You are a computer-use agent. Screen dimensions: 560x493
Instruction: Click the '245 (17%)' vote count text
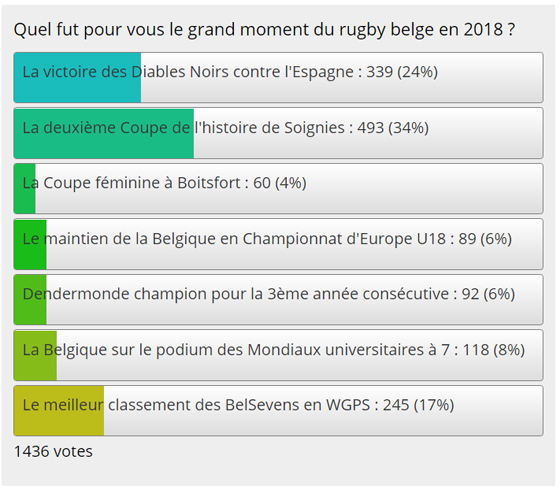pyautogui.click(x=419, y=405)
